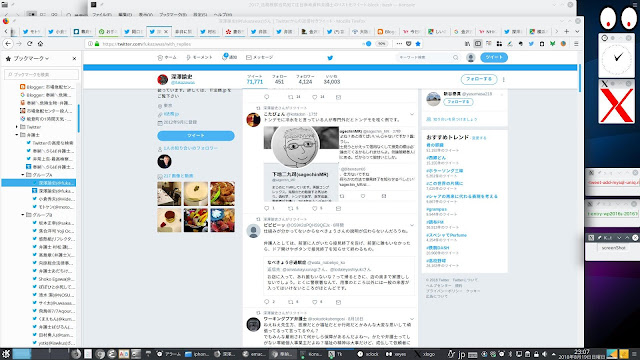Click the Twitter bird logo in the top bar
640x360 pixels.
tap(330, 58)
